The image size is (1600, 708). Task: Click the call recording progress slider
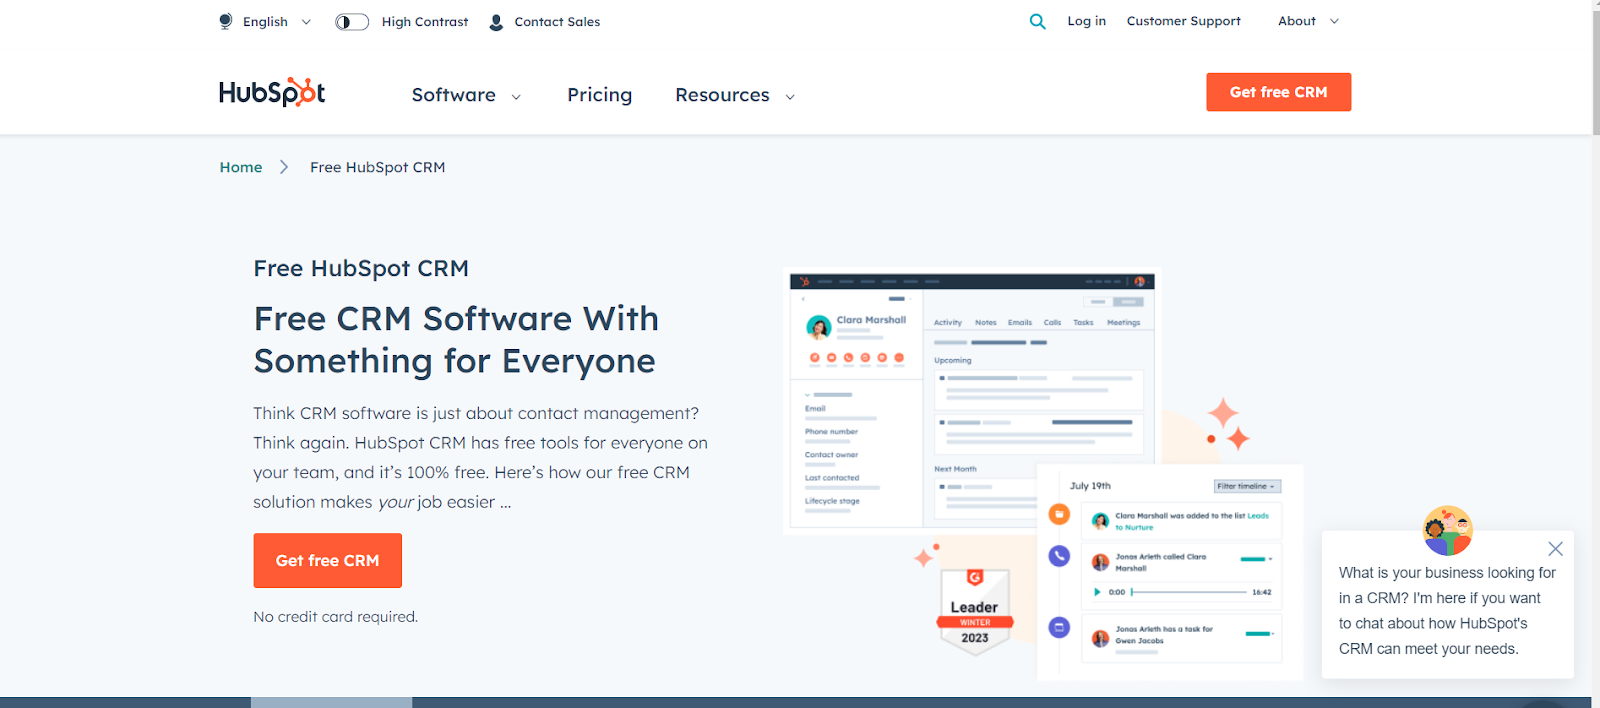pos(1189,592)
